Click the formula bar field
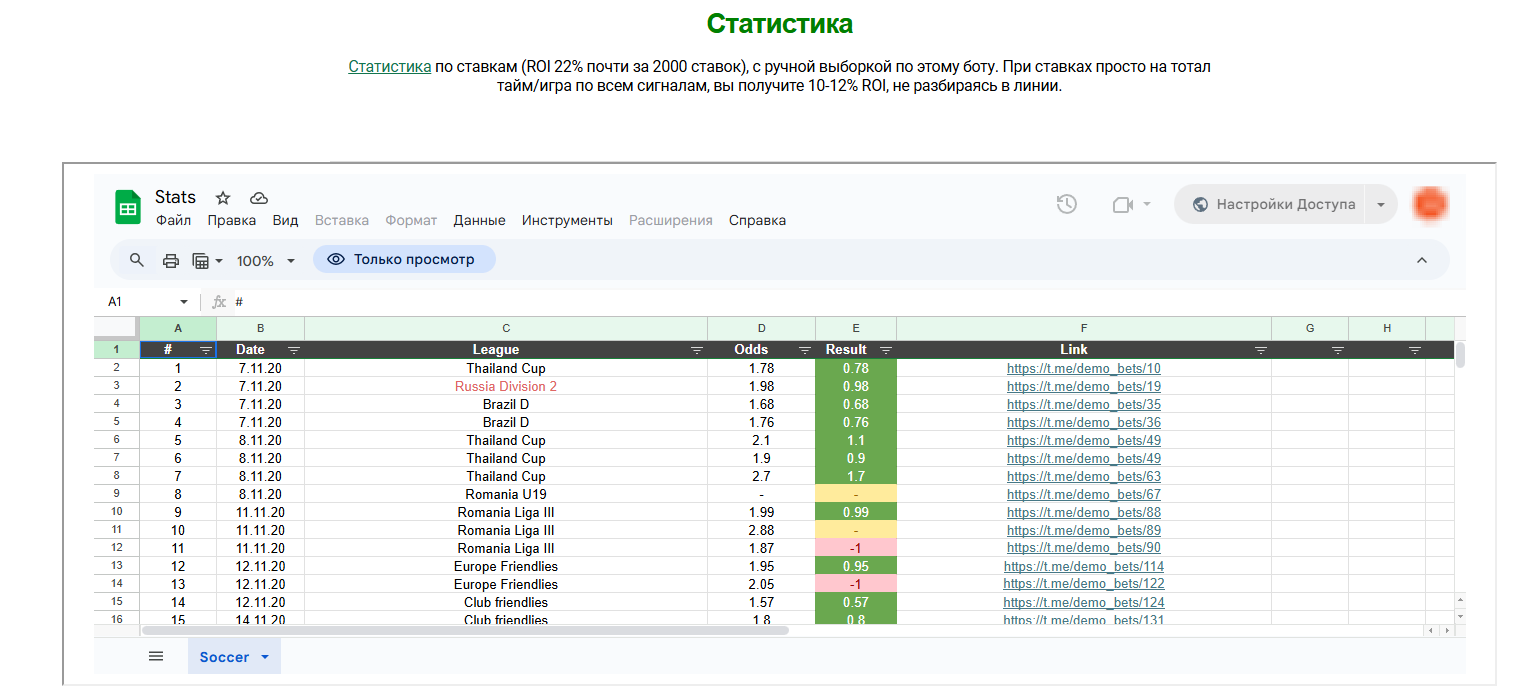Screen dimensions: 1522x699 pos(848,301)
